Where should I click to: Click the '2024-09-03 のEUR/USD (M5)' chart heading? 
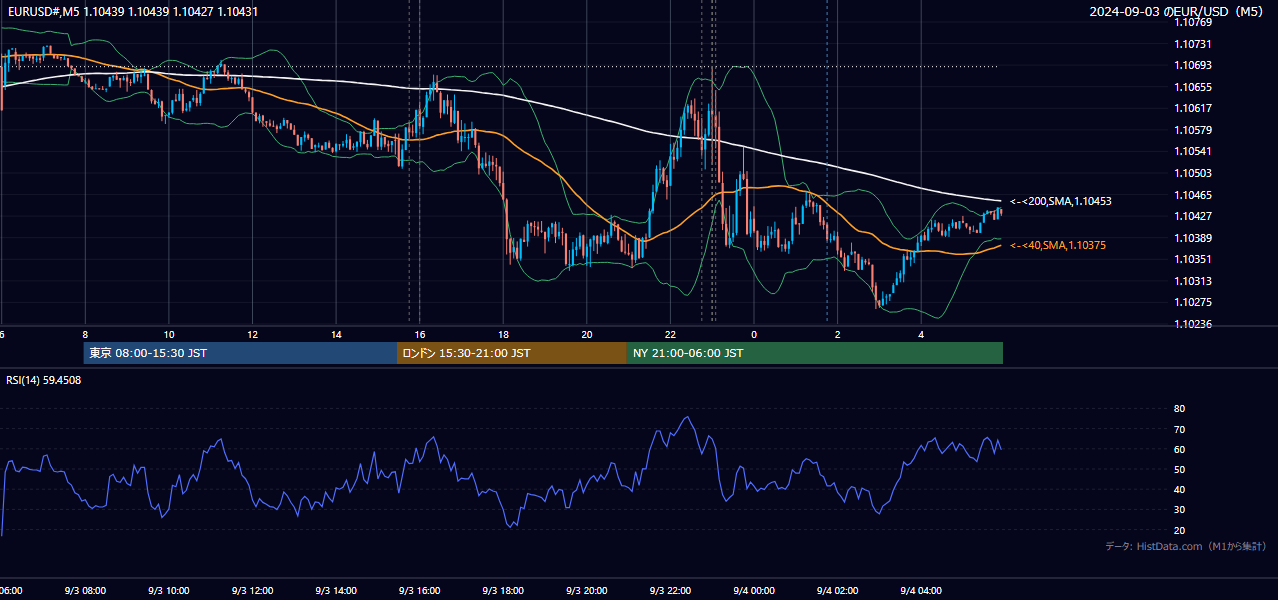[x=1177, y=11]
